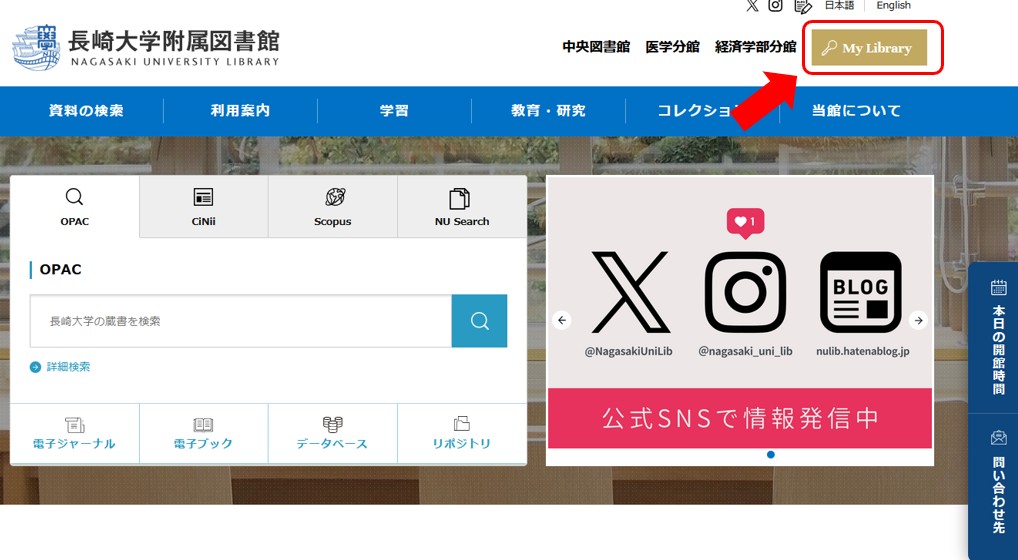This screenshot has height=560, width=1018.
Task: Open 本日の開館時間 side panel
Action: 997,338
